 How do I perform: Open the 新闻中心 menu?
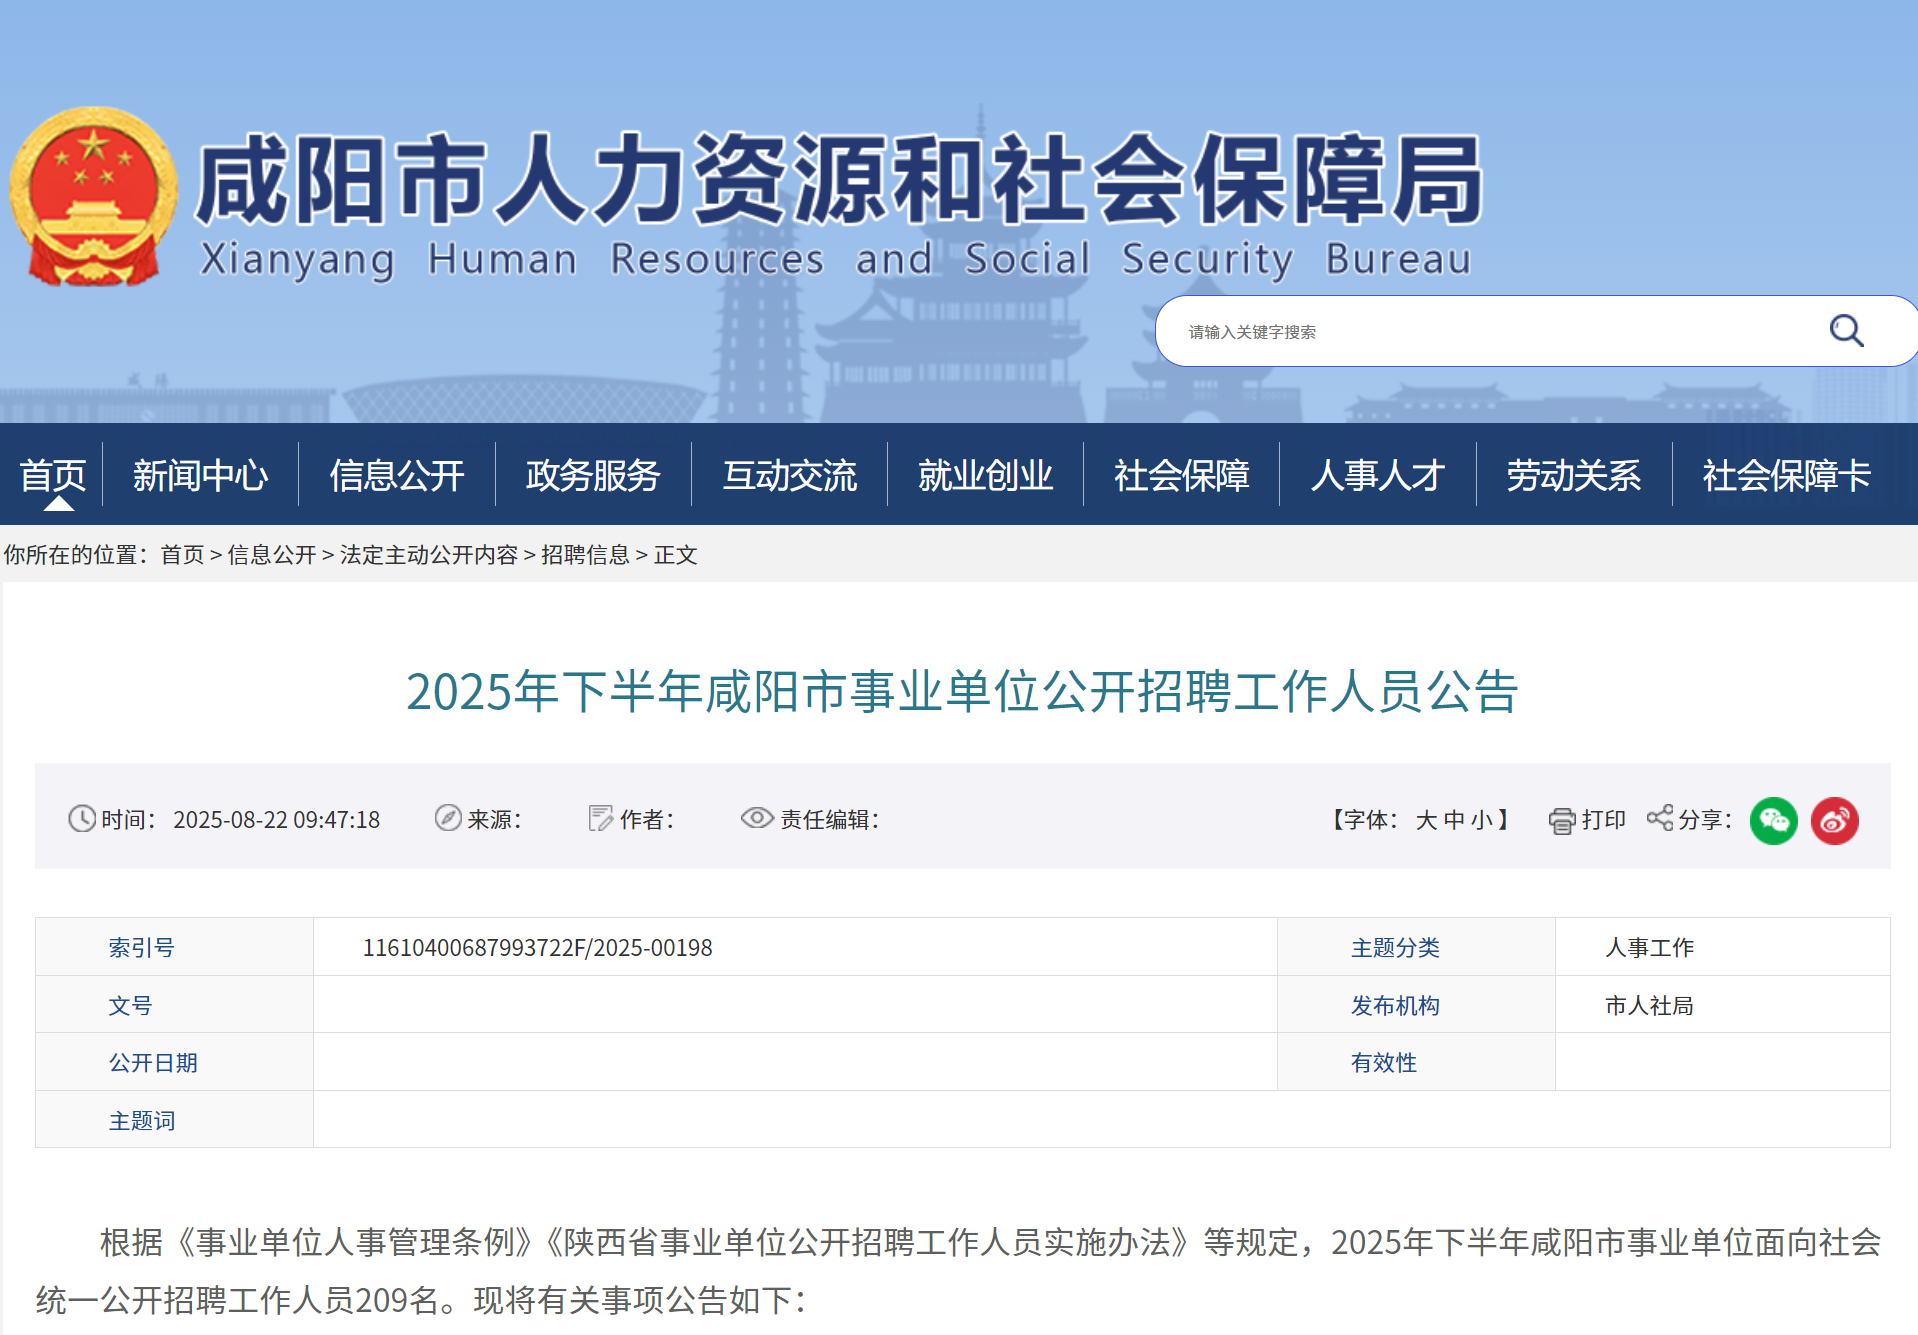tap(200, 475)
